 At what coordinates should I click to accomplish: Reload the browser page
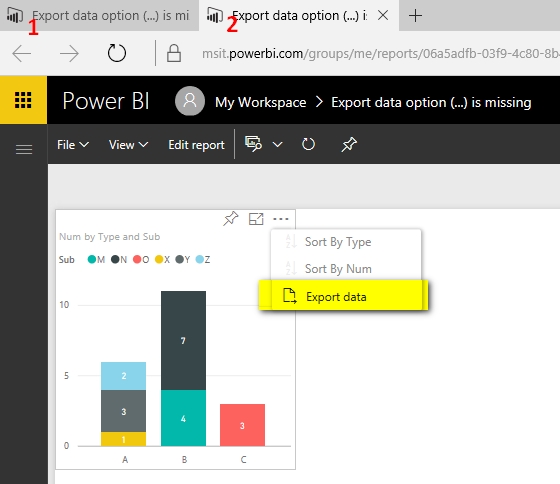coord(117,53)
